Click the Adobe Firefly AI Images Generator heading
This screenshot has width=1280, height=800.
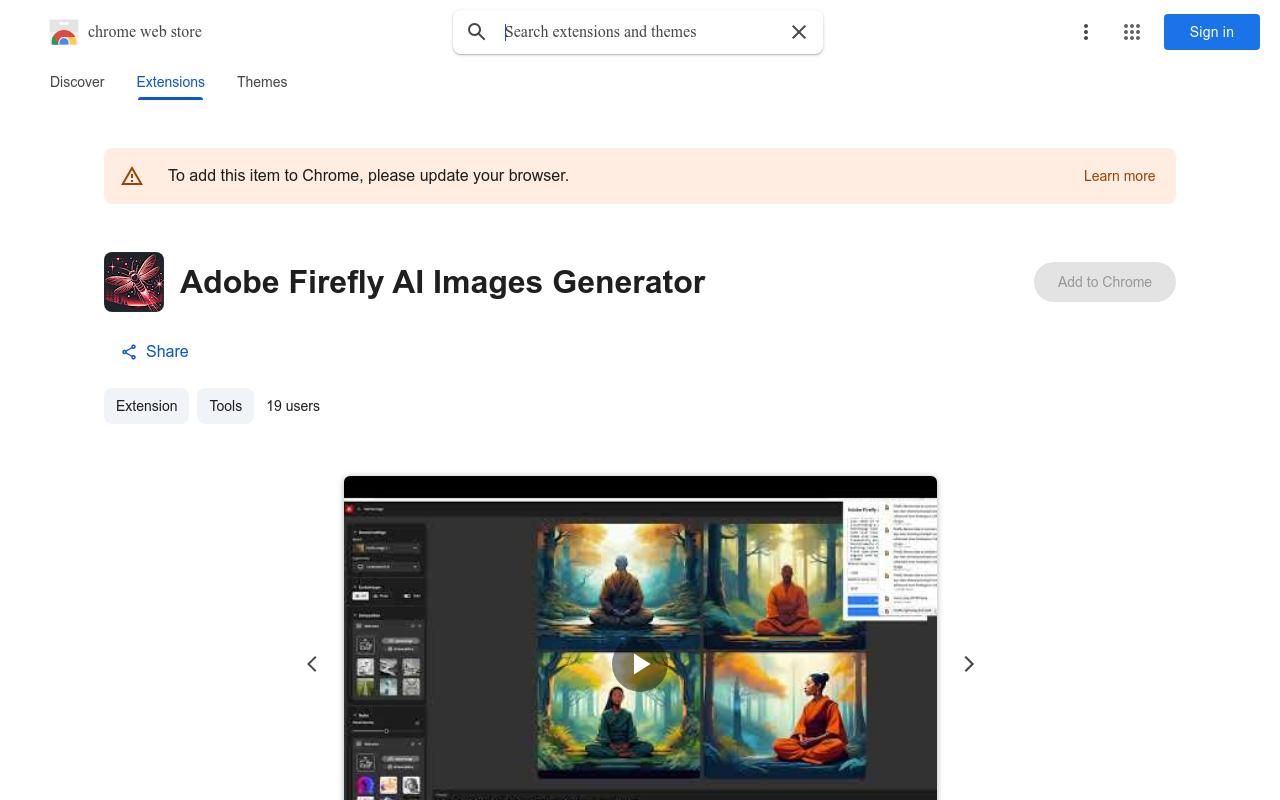[x=442, y=282]
